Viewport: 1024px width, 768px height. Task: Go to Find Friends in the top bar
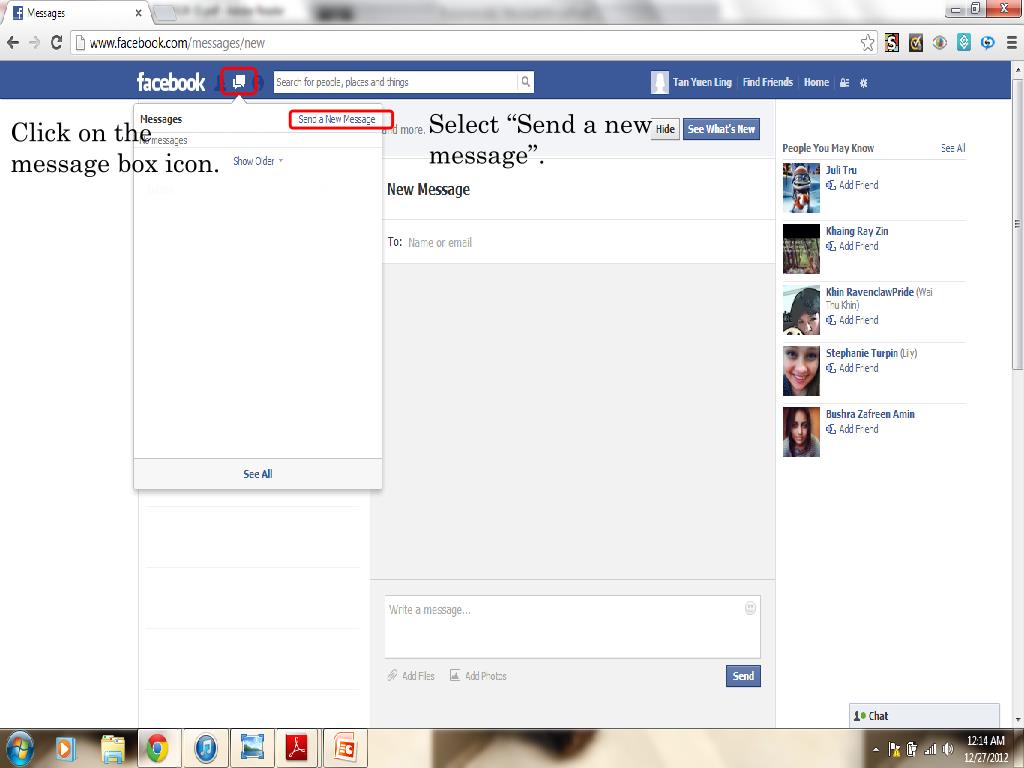(x=767, y=82)
